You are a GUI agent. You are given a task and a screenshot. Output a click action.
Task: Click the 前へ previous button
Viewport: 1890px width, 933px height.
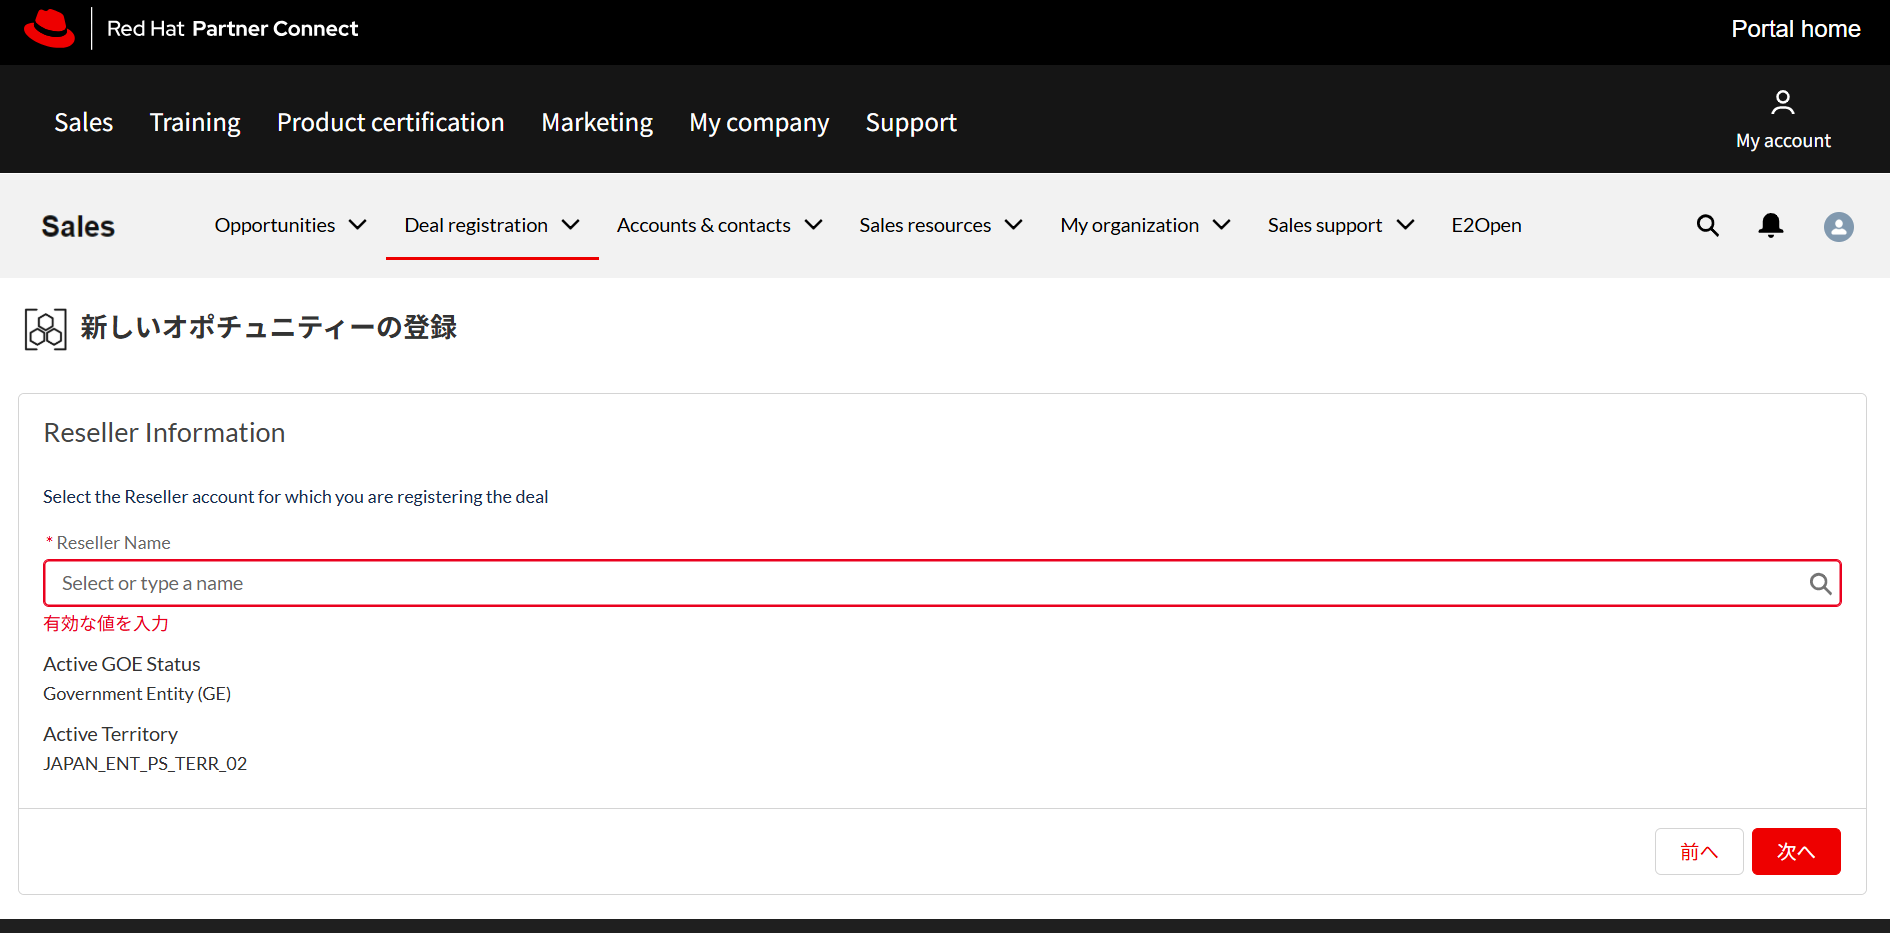(x=1698, y=852)
